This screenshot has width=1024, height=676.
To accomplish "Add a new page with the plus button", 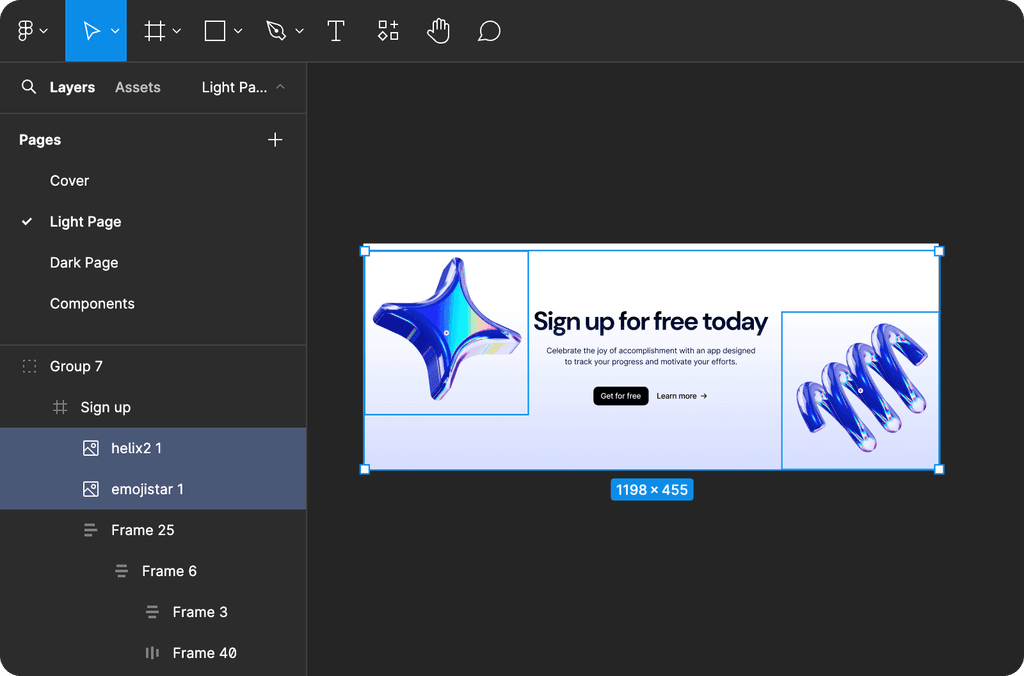I will coord(275,139).
